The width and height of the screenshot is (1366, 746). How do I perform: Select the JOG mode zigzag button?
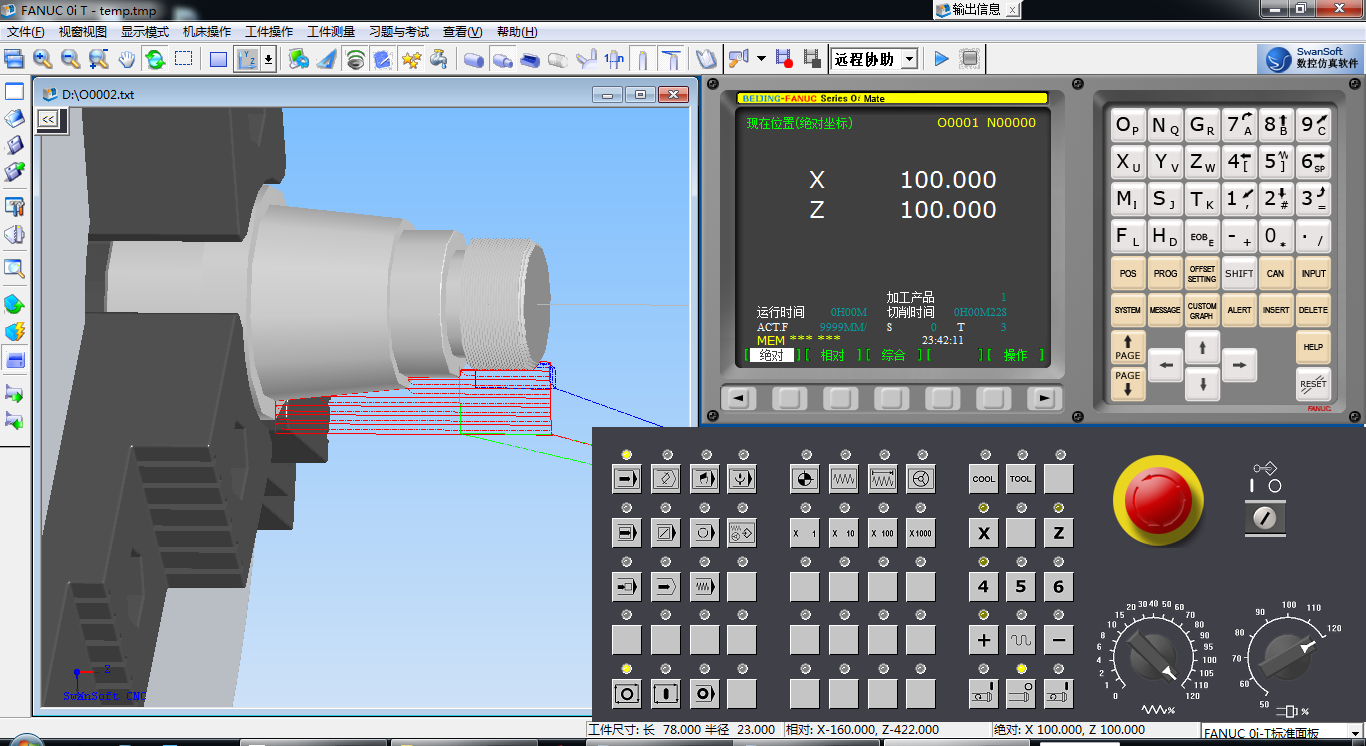(845, 479)
